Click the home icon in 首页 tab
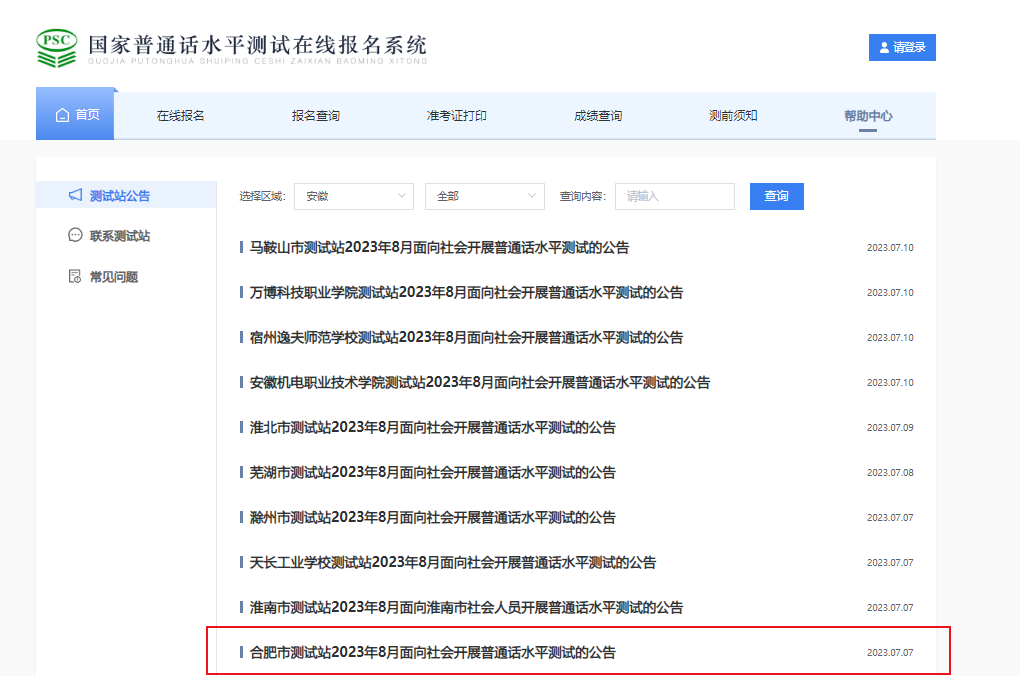The width and height of the screenshot is (1020, 676). (x=62, y=115)
